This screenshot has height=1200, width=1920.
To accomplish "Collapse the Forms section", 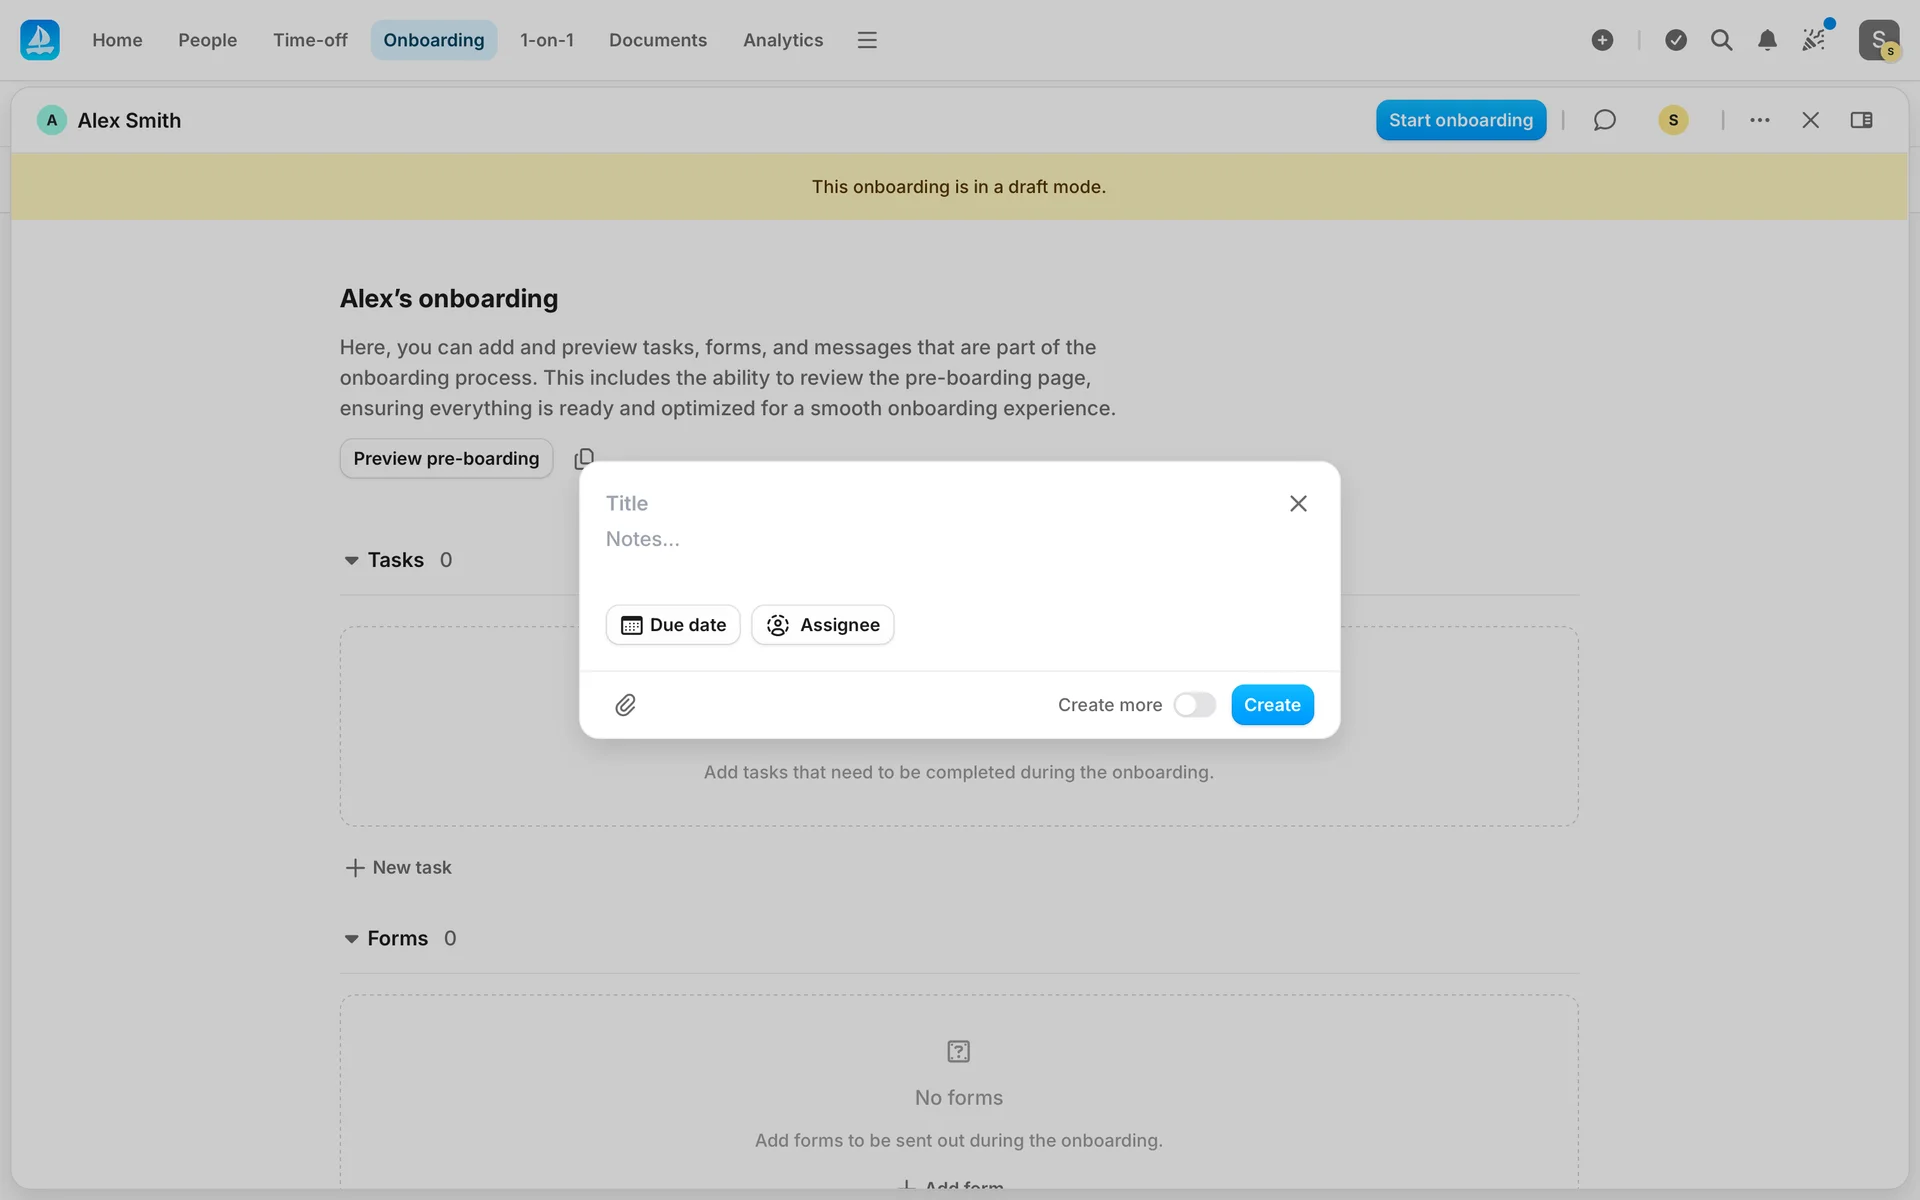I will pos(351,939).
